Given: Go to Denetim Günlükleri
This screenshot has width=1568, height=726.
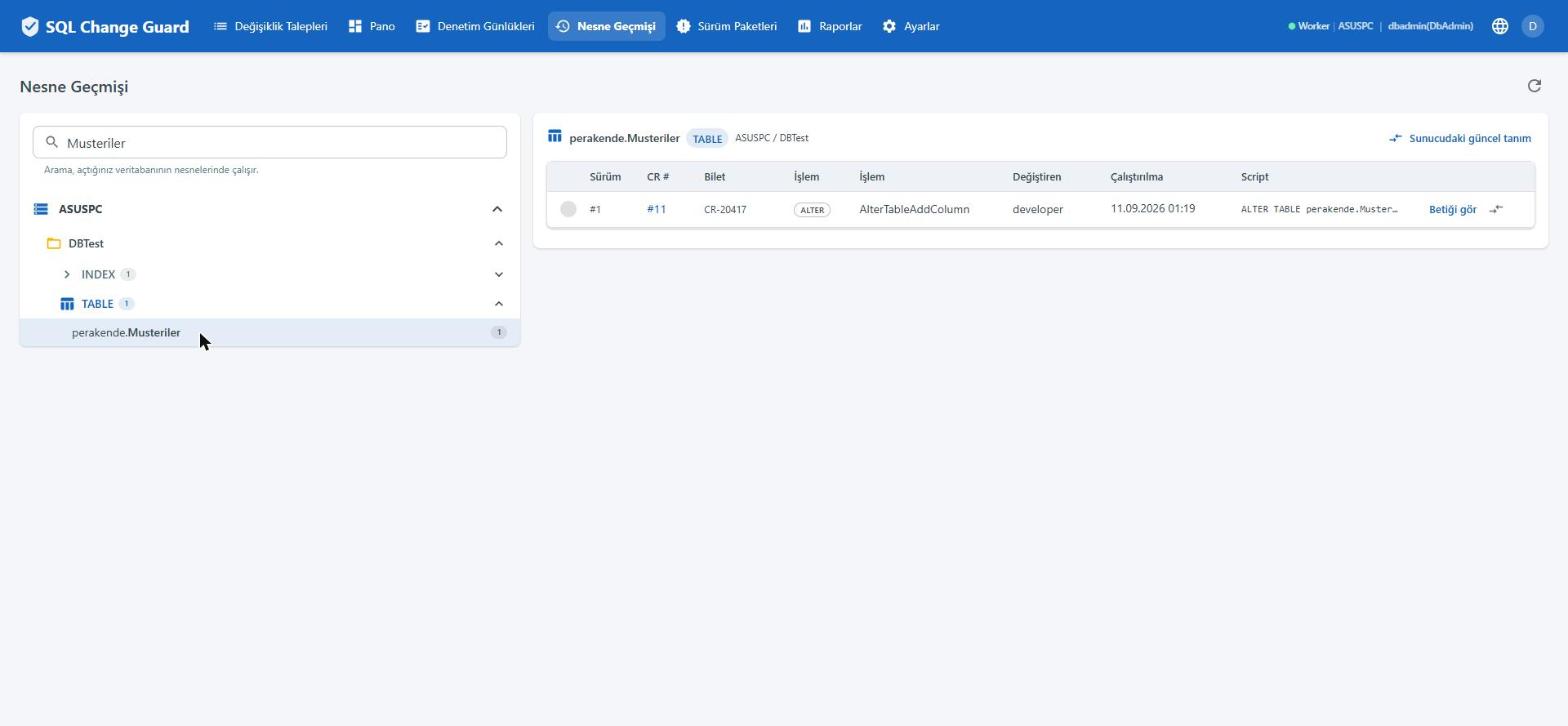Looking at the screenshot, I should [475, 26].
